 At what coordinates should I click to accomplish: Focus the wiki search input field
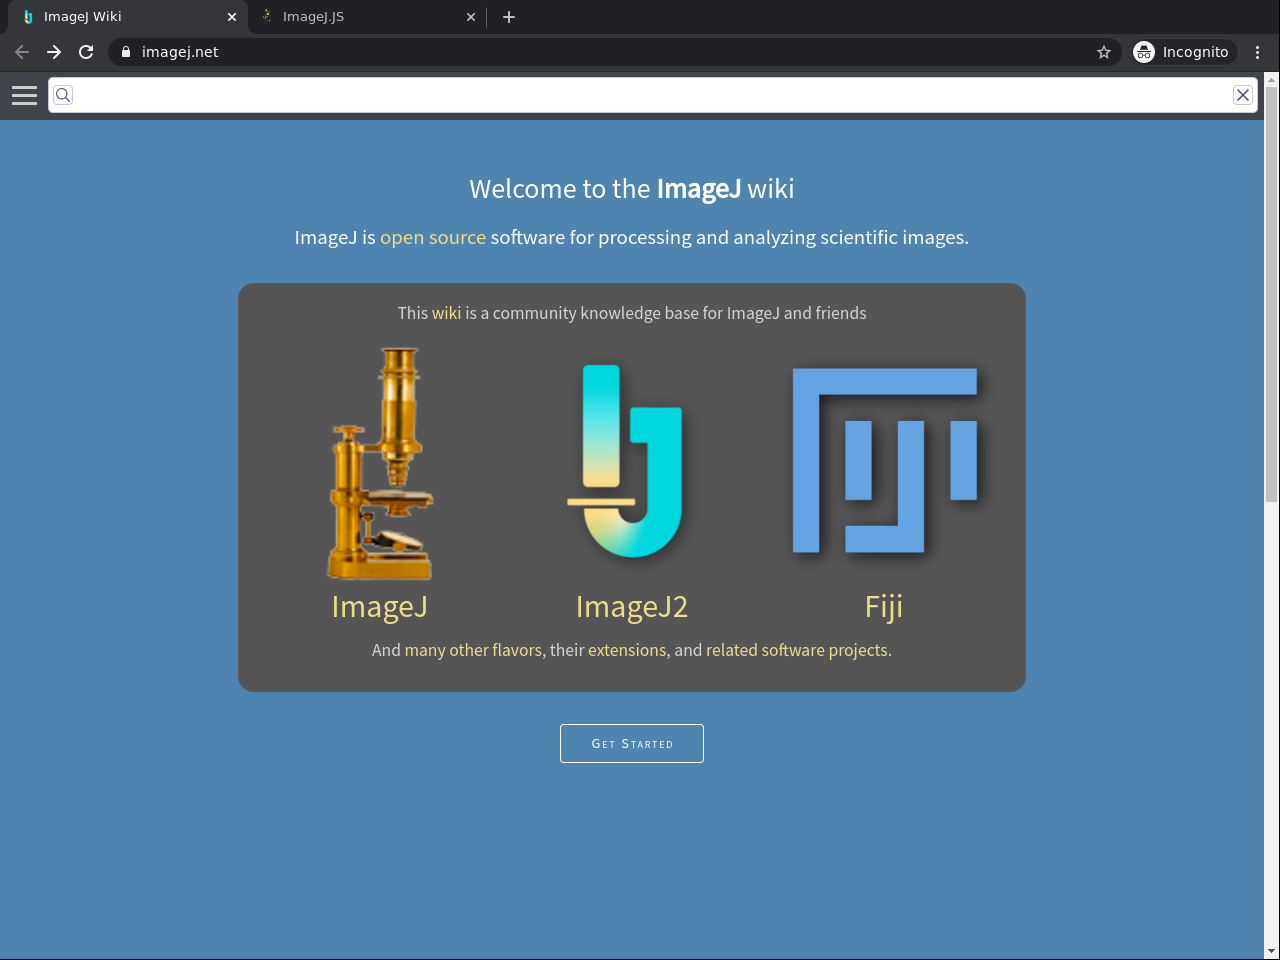[x=653, y=95]
